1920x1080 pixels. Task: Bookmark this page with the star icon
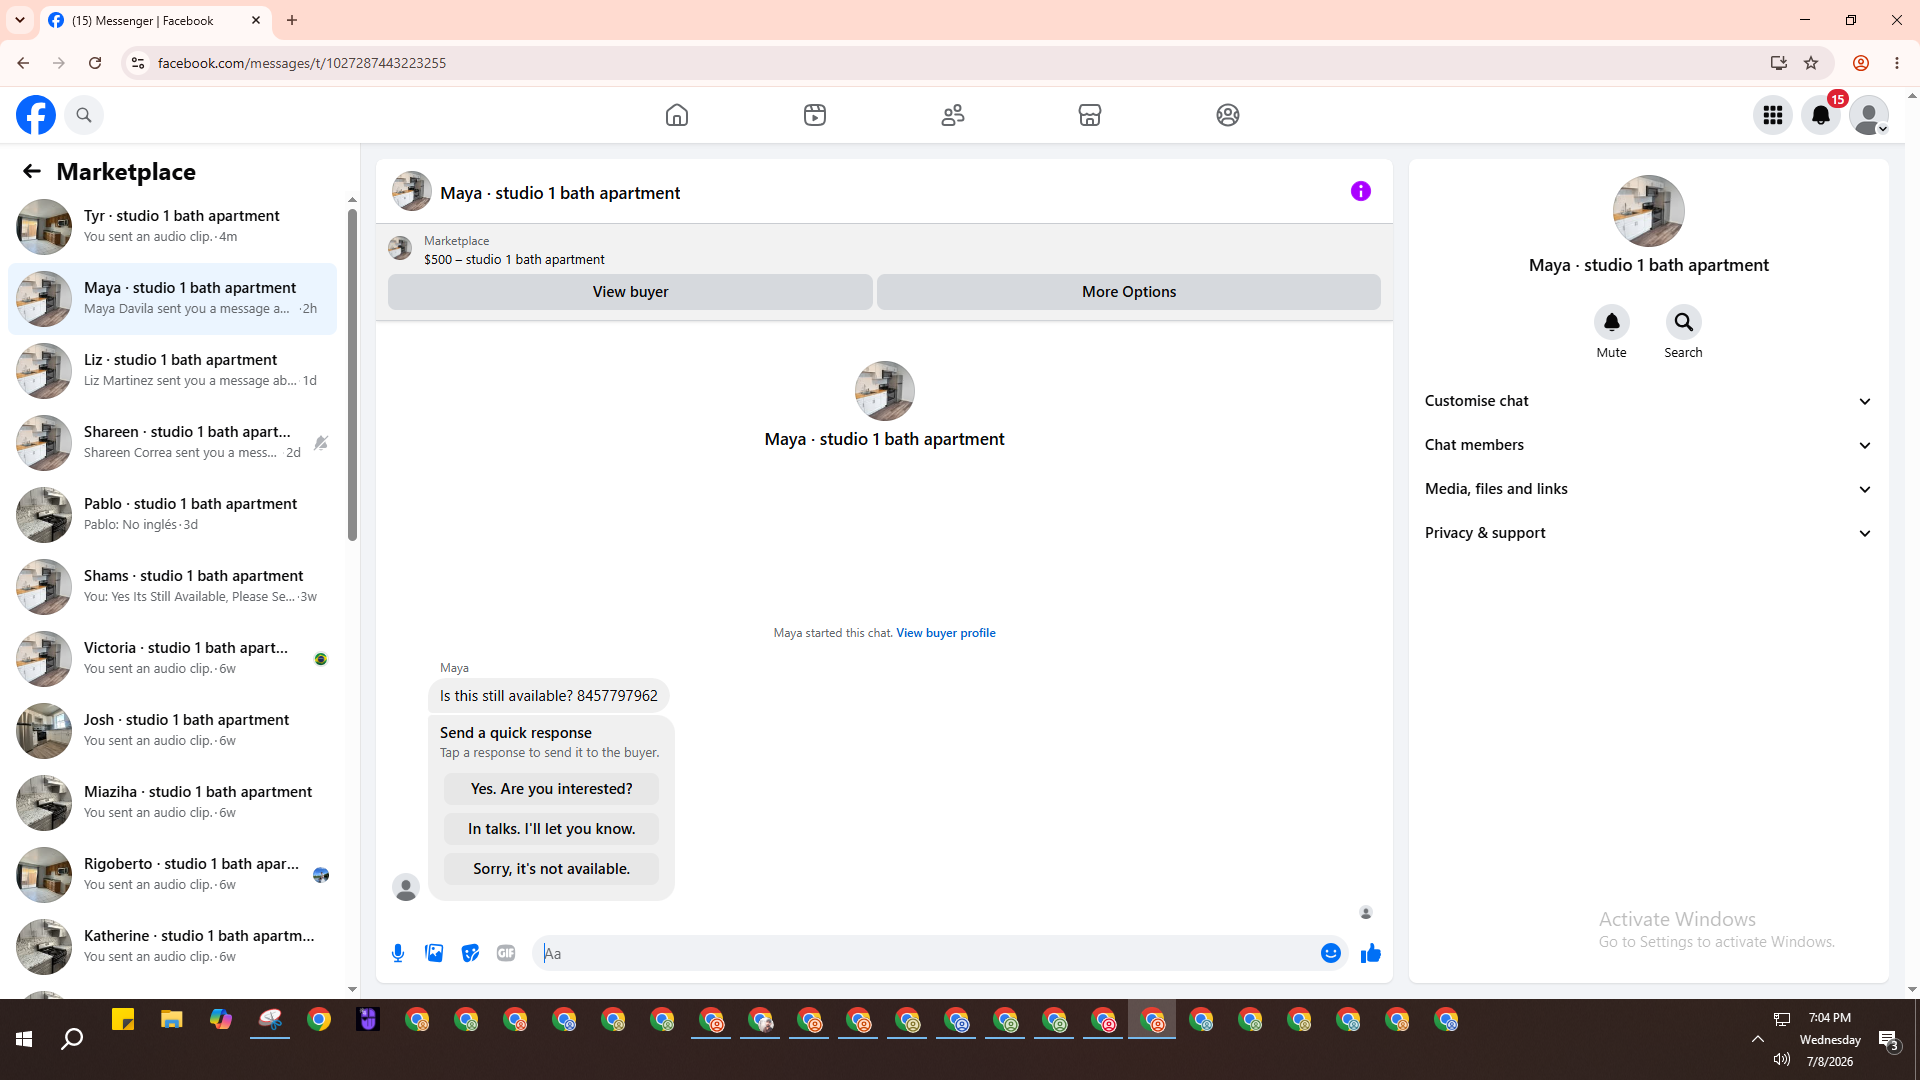tap(1811, 63)
